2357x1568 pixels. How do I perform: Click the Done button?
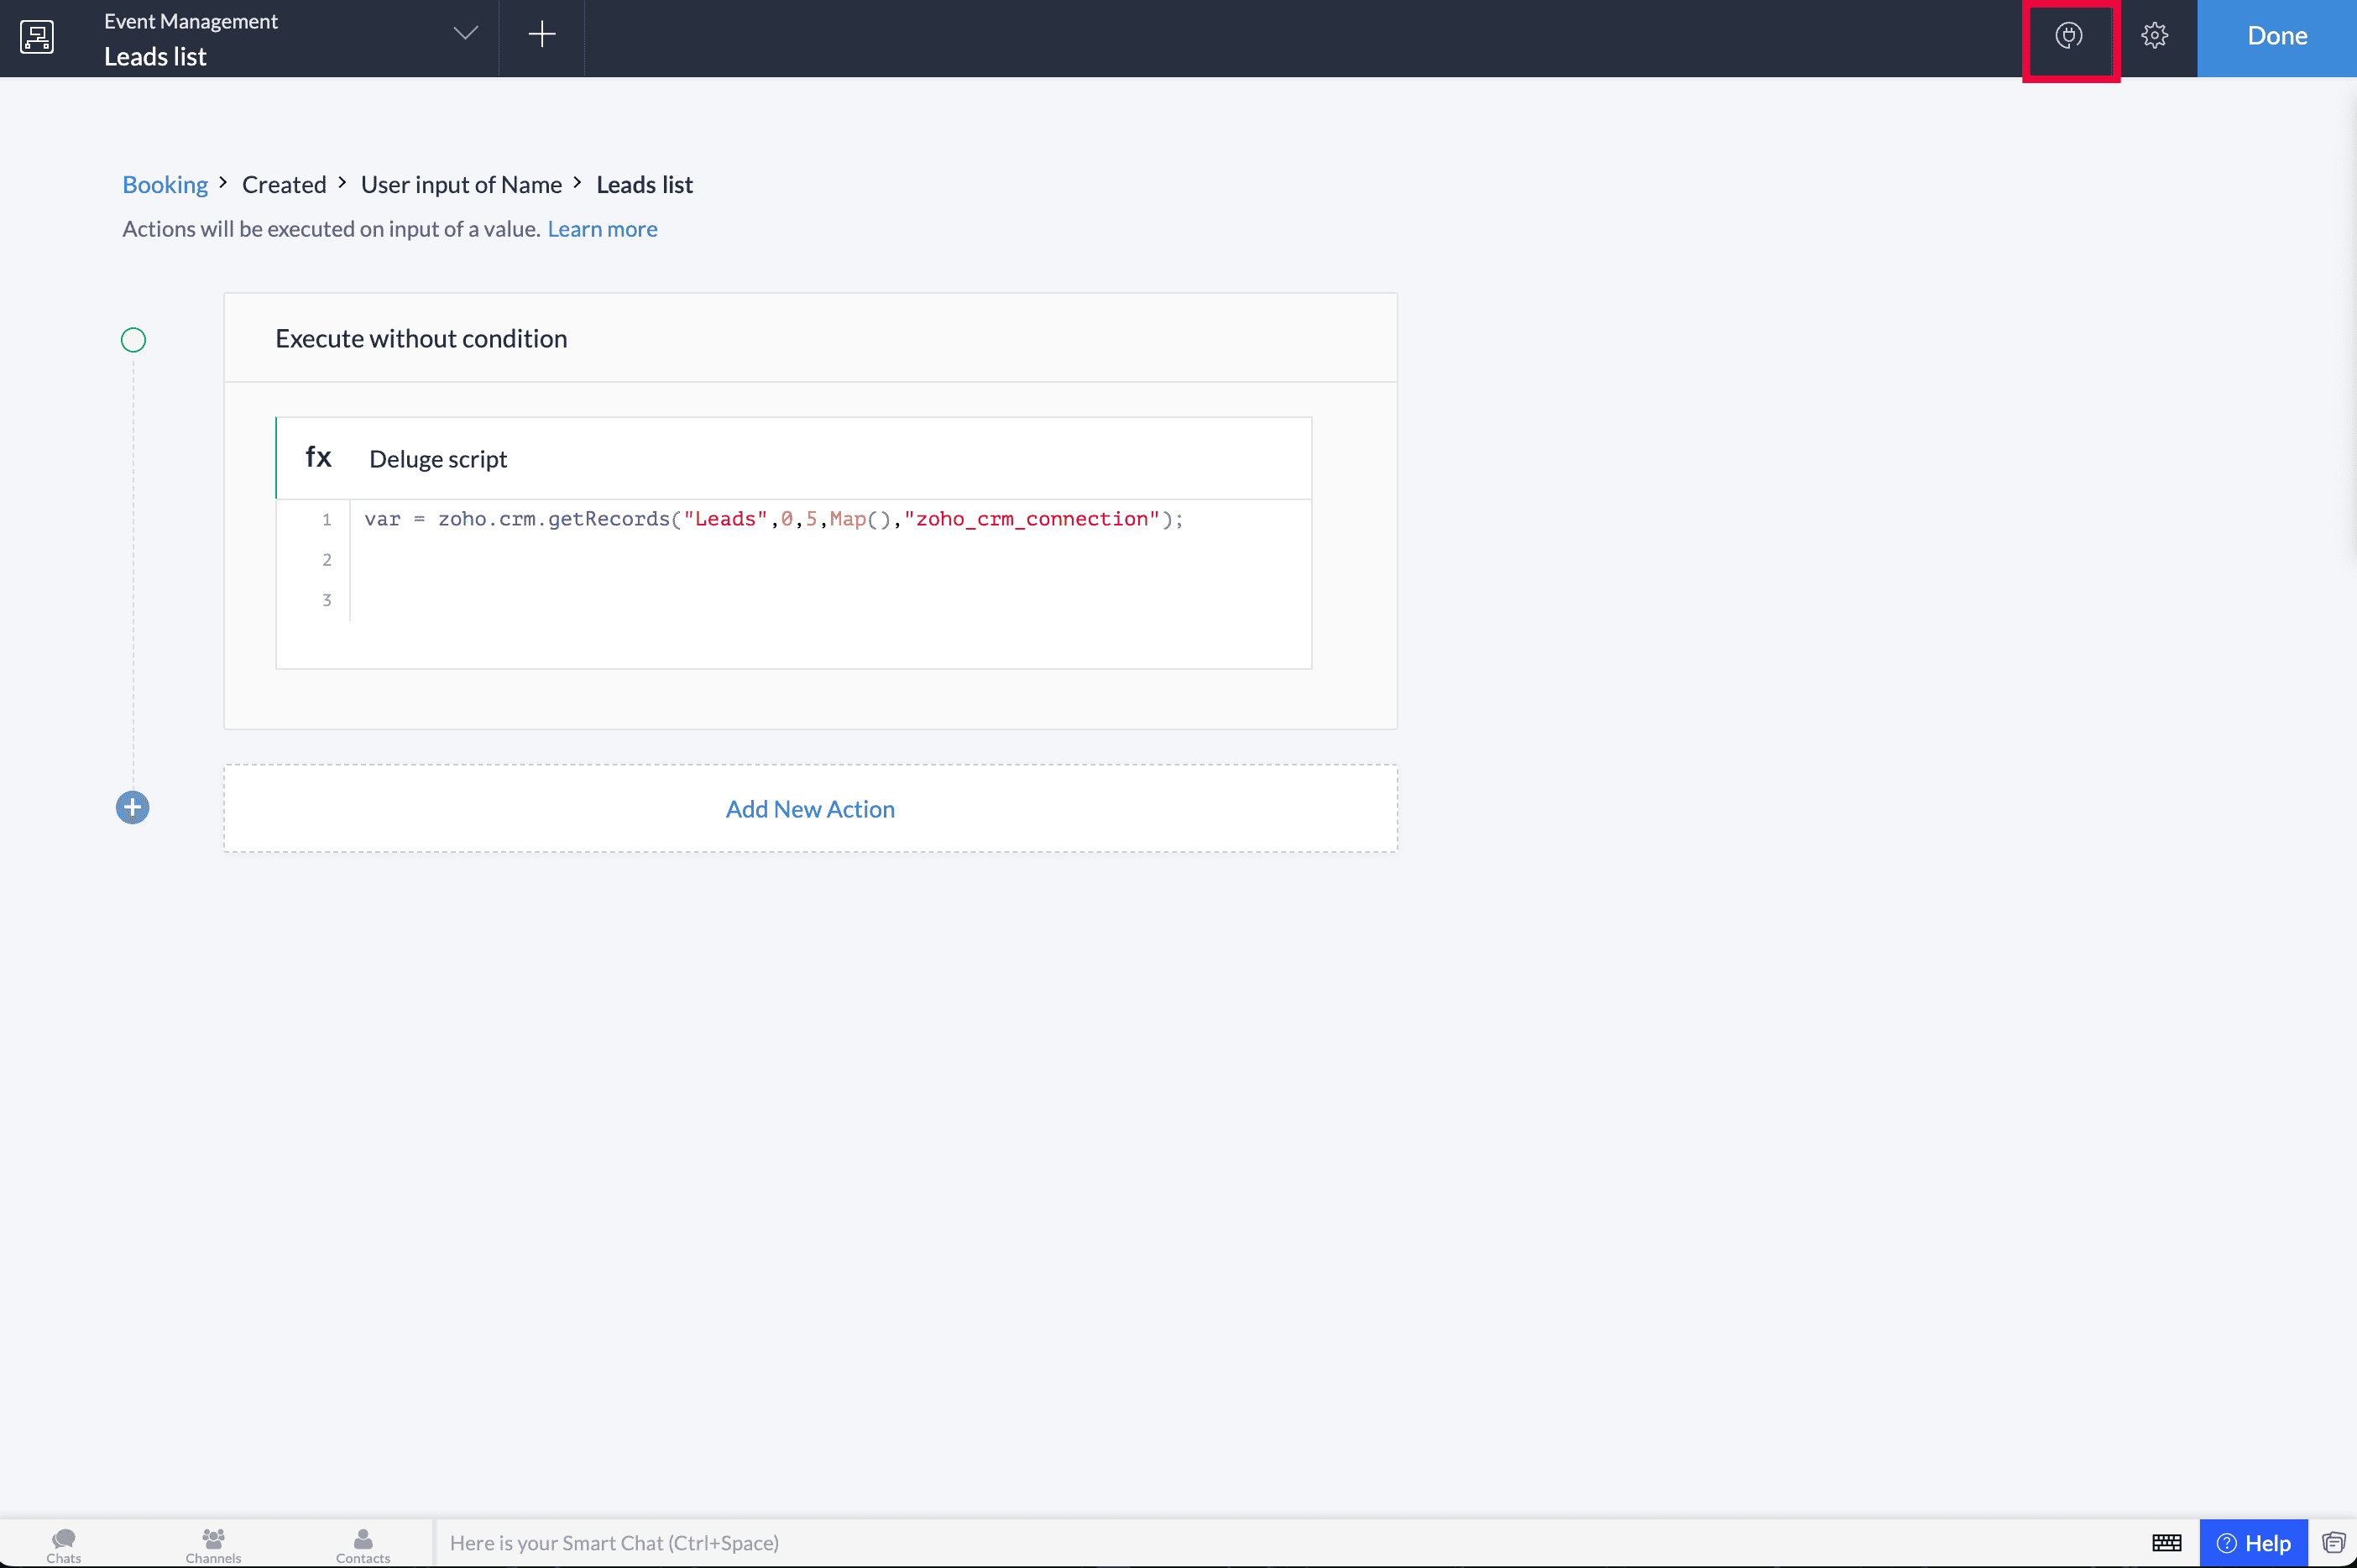(x=2276, y=37)
